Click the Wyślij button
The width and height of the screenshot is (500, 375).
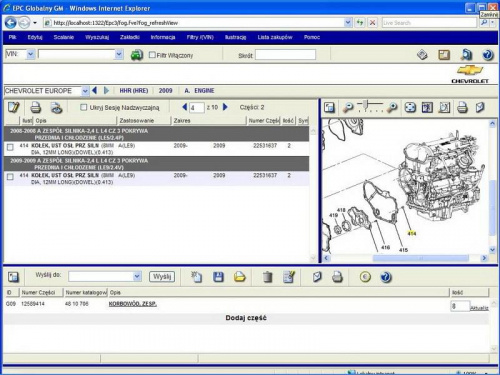[162, 276]
